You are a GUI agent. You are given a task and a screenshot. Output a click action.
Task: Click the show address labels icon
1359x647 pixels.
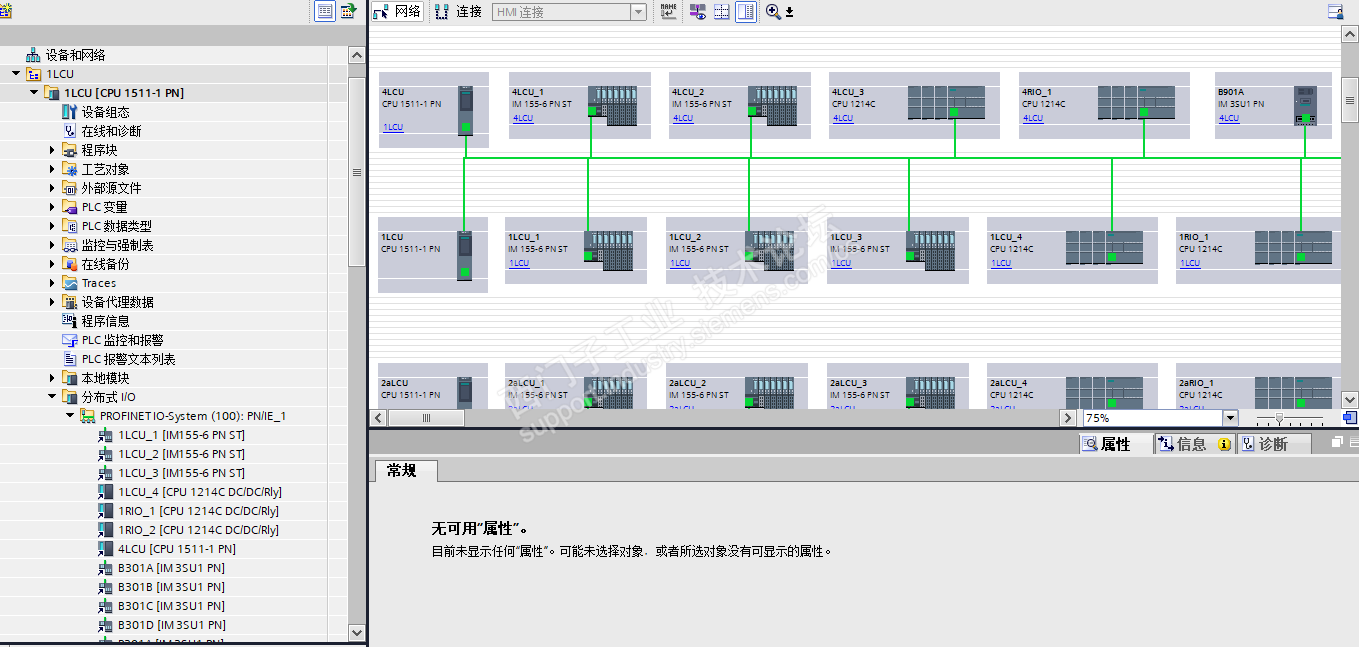click(x=698, y=11)
